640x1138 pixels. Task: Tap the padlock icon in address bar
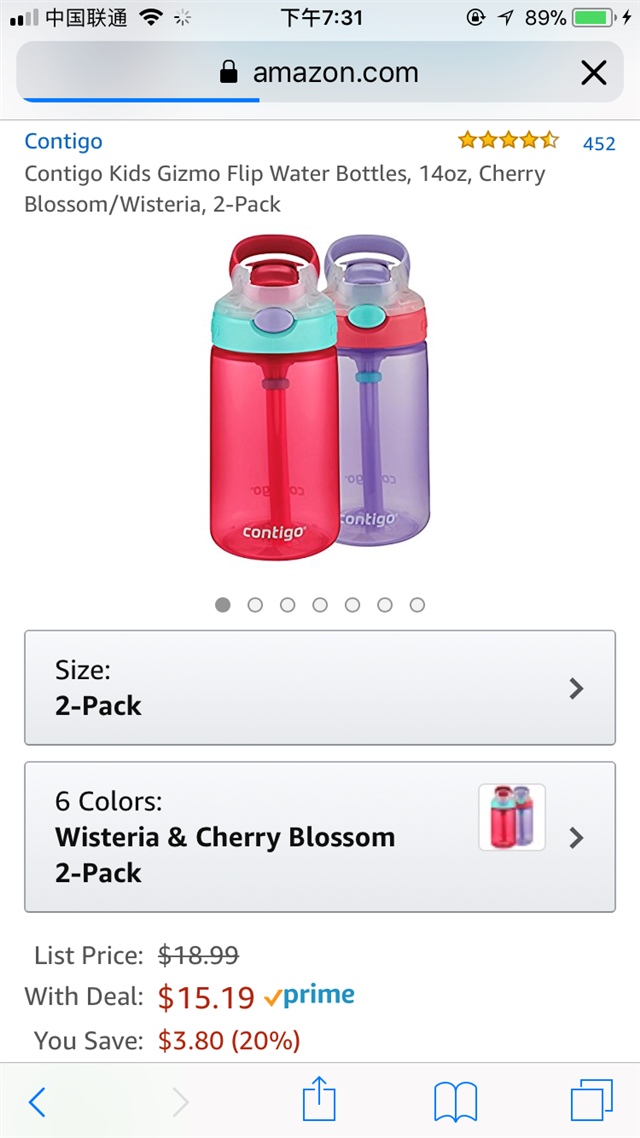click(229, 73)
